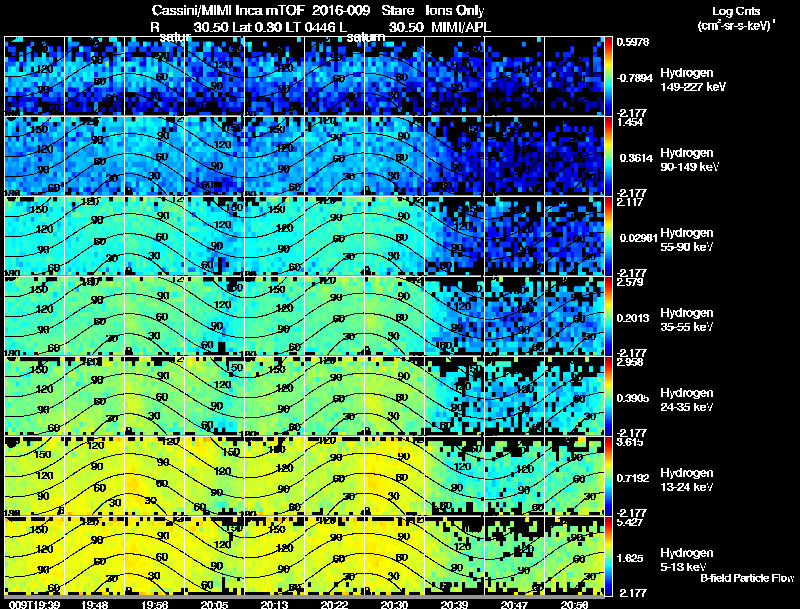
Task: Click the color bar of the 149-227 keV row
Action: pos(608,76)
